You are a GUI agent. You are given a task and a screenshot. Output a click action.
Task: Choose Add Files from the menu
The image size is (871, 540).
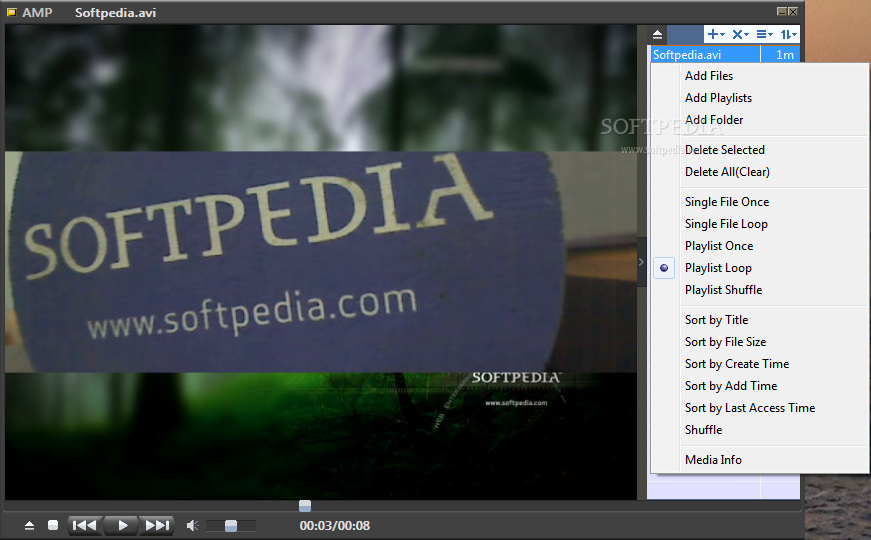(709, 76)
